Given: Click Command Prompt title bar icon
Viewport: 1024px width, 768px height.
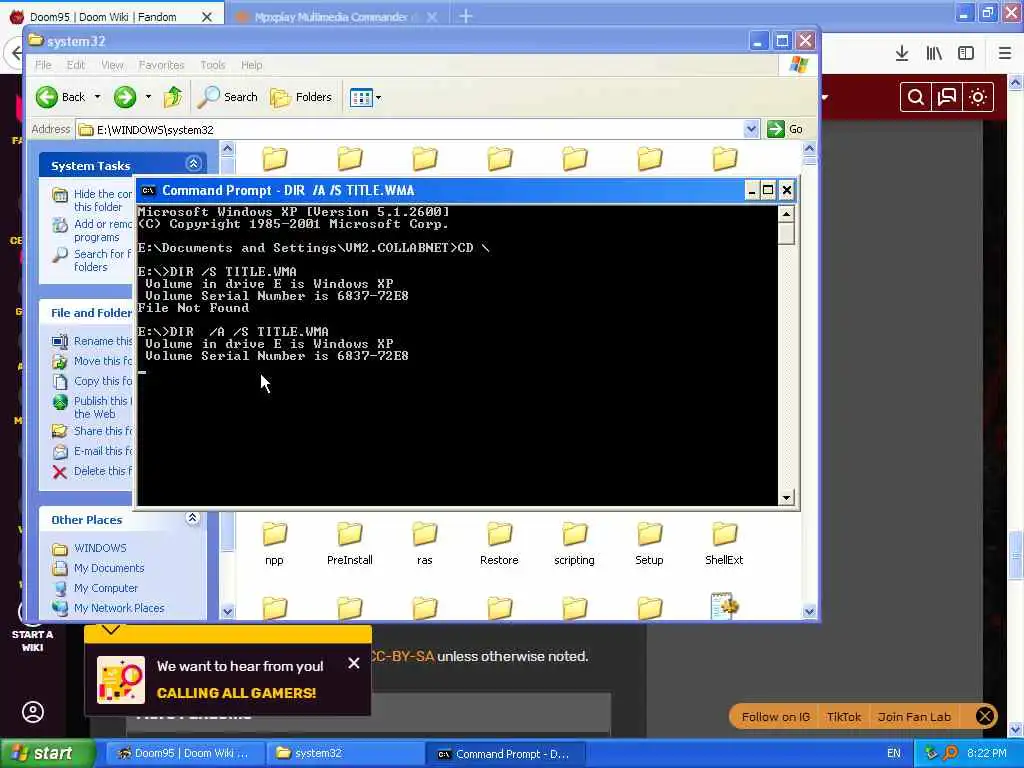Looking at the screenshot, I should point(148,191).
